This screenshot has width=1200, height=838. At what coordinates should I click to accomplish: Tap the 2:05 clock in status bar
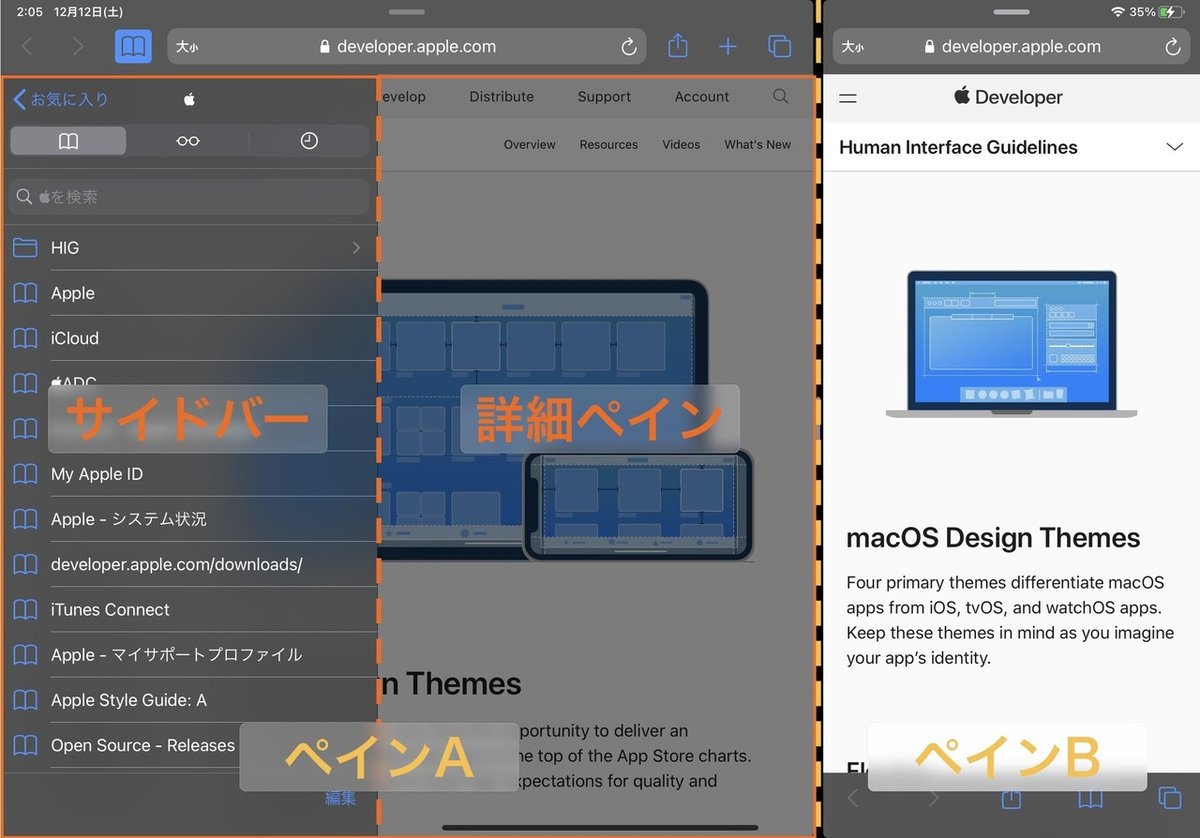[x=30, y=12]
